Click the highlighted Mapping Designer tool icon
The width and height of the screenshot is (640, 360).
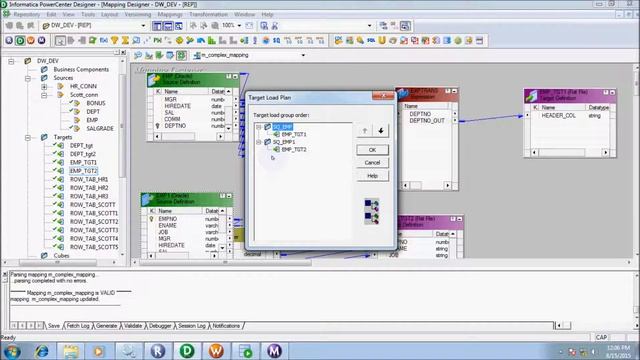(181, 55)
